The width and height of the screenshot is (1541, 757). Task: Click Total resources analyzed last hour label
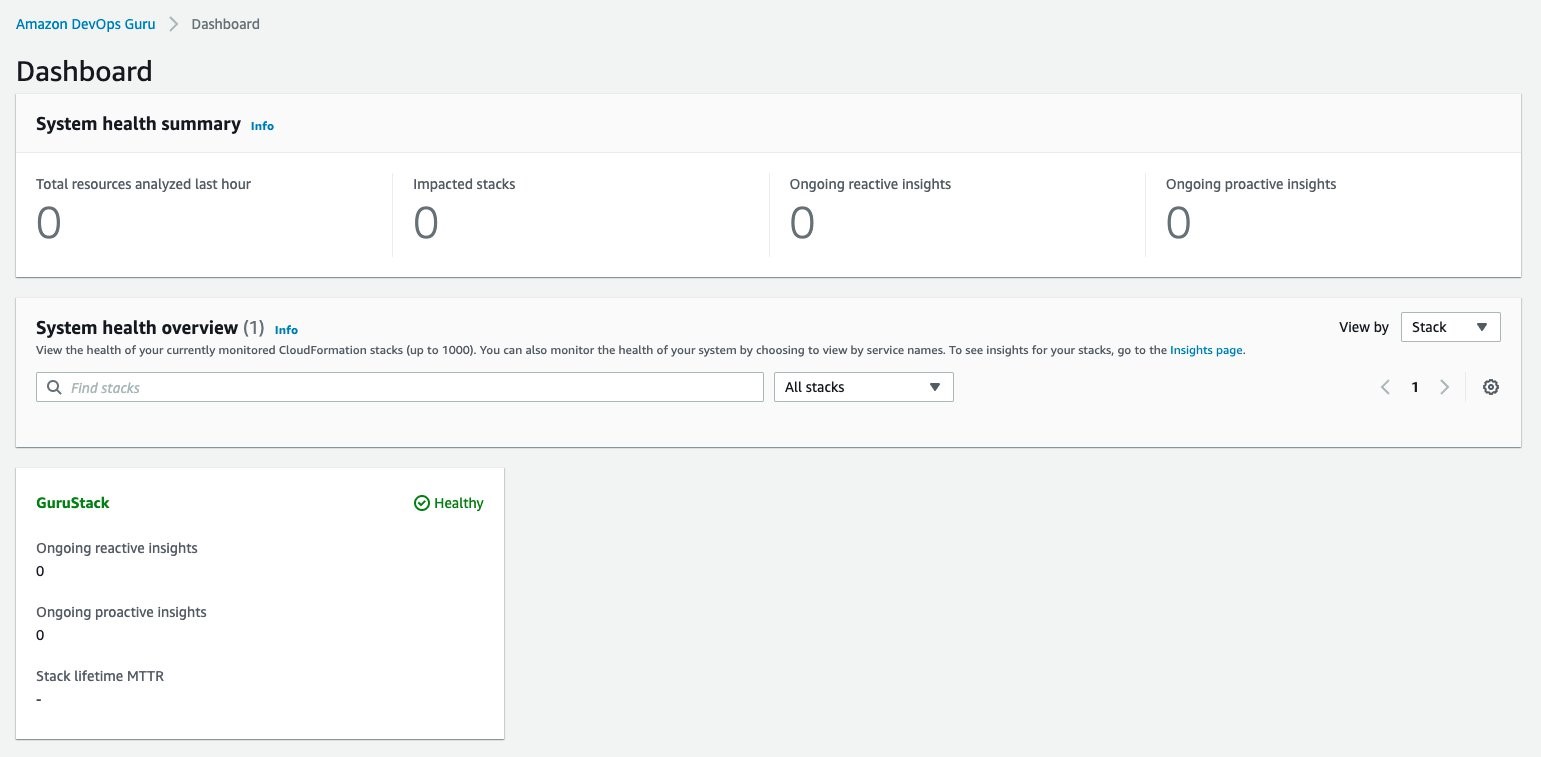coord(143,184)
